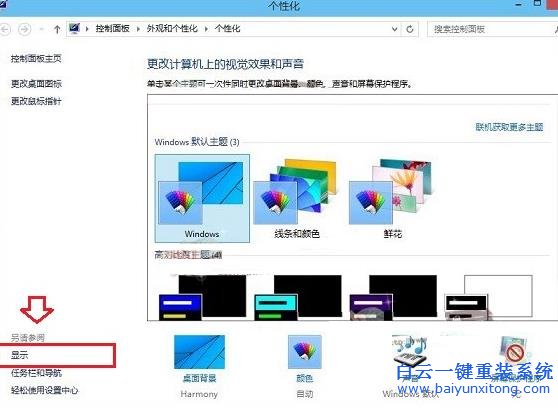Click the 自动 label under 颜色
558x414 pixels.
pyautogui.click(x=305, y=394)
